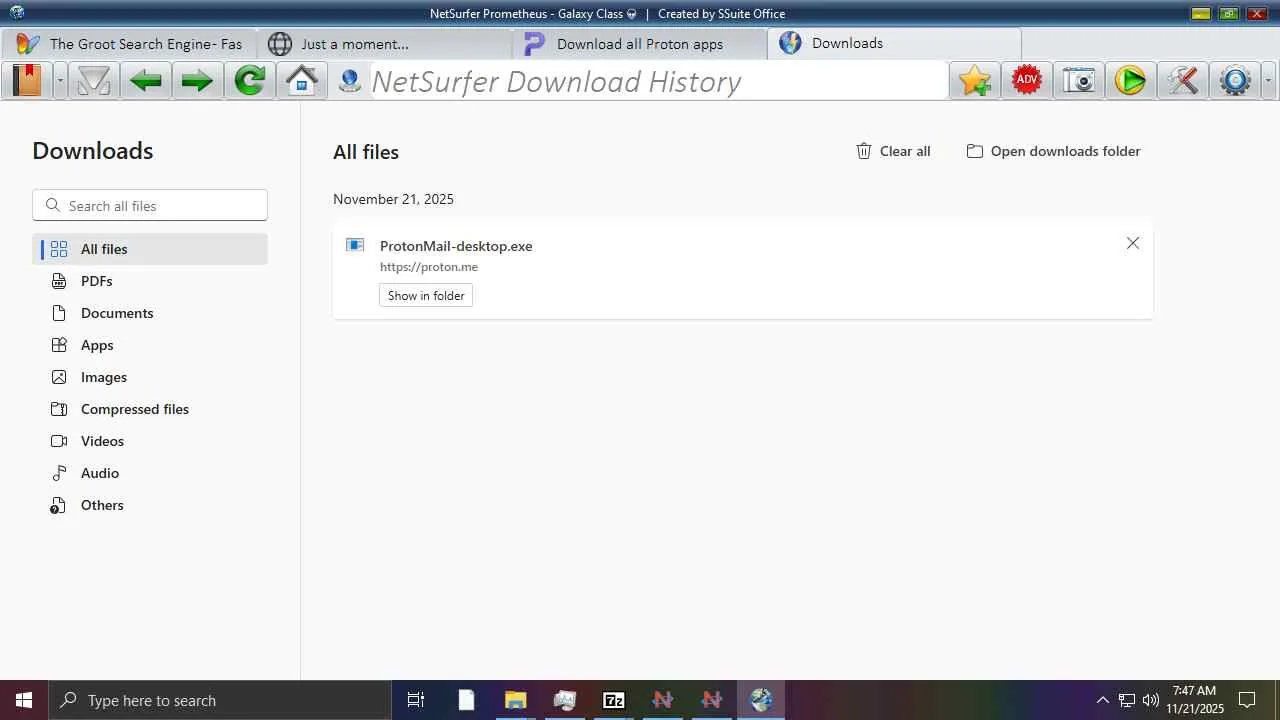The width and height of the screenshot is (1280, 720).
Task: Click the ProtonMail-desktop.exe file type icon
Action: click(x=355, y=245)
